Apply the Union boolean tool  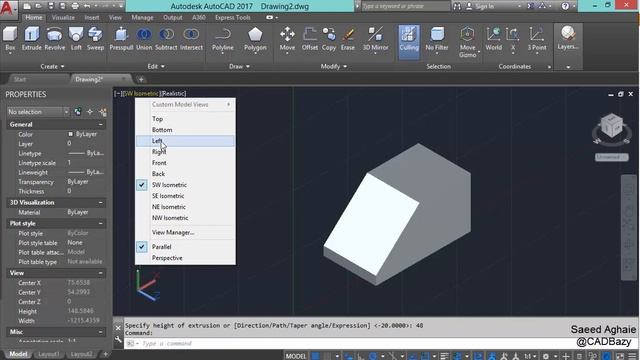pyautogui.click(x=144, y=39)
